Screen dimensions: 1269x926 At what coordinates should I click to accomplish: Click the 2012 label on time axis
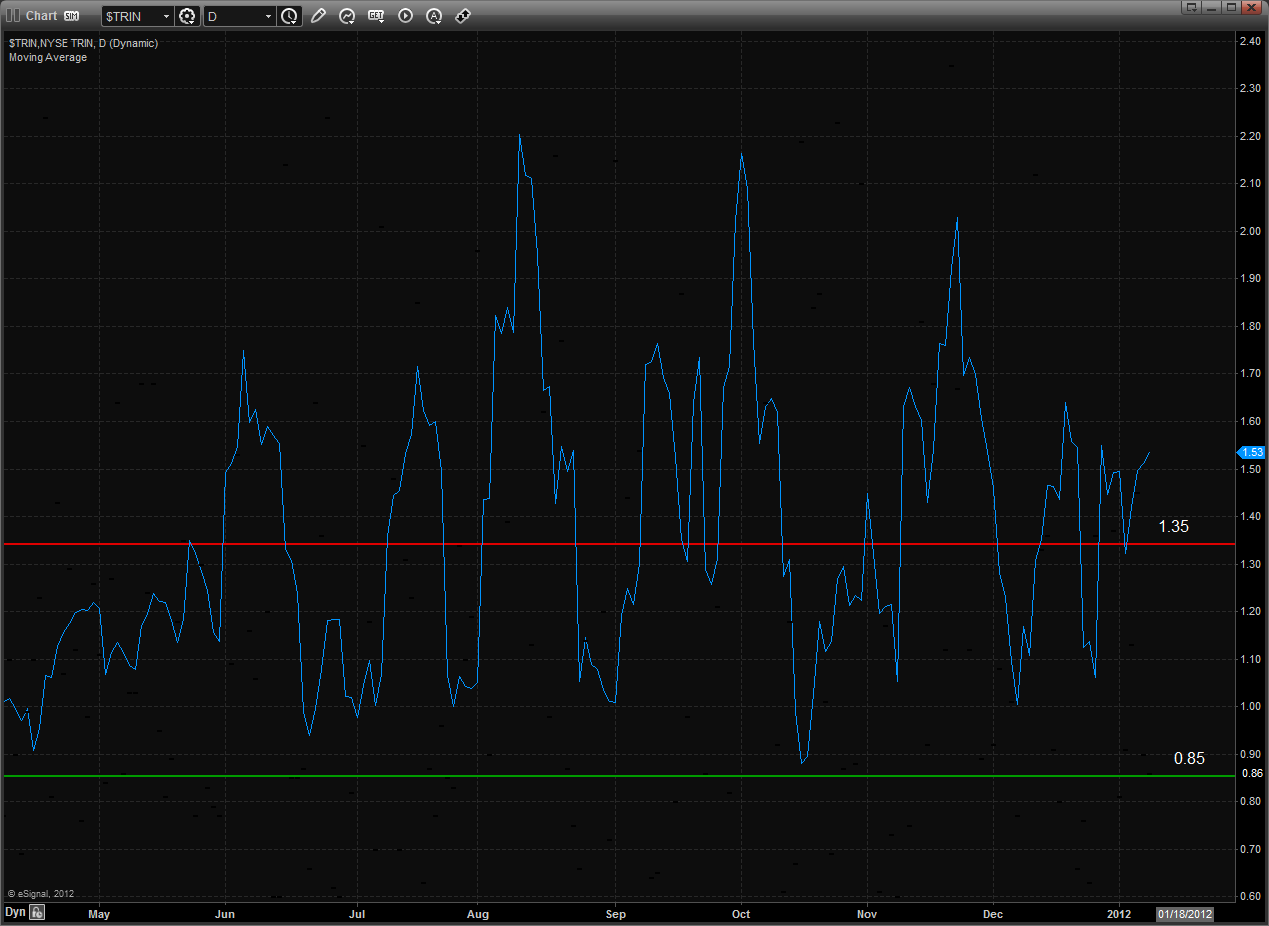pyautogui.click(x=1119, y=913)
